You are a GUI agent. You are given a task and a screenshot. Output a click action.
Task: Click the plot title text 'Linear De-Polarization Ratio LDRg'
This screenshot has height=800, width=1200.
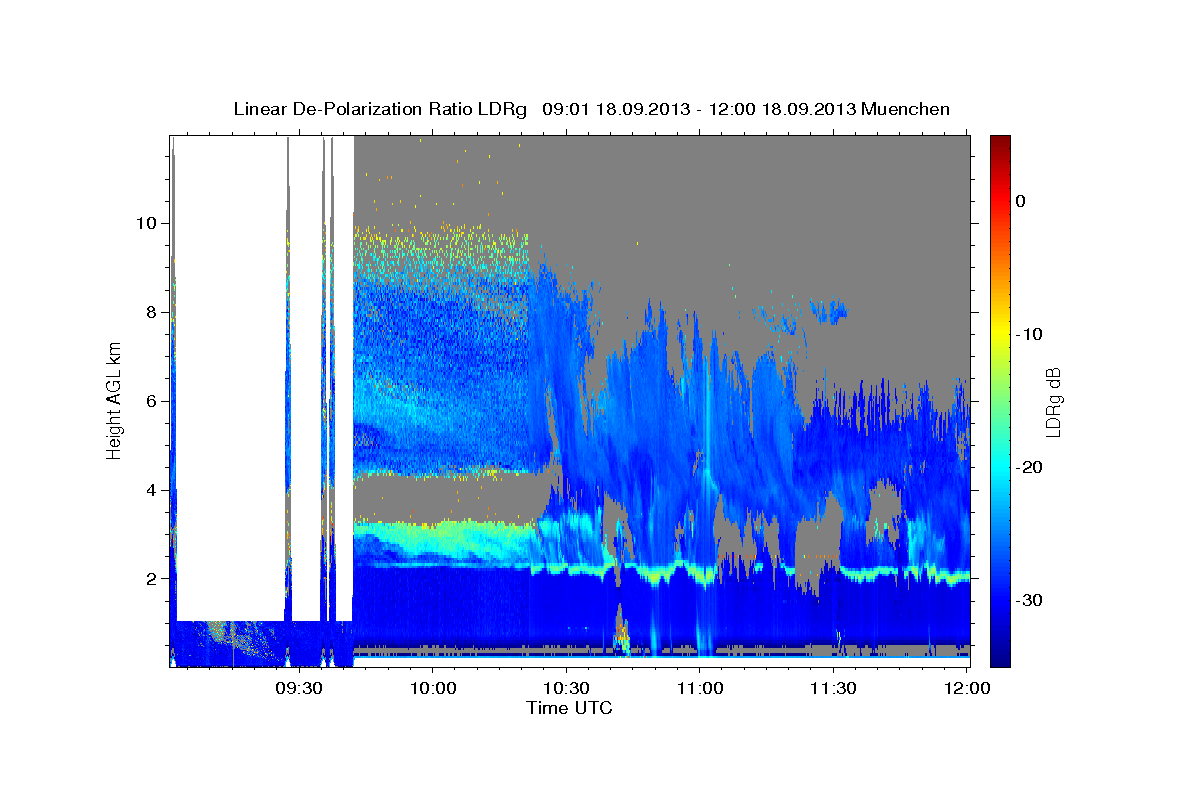379,109
